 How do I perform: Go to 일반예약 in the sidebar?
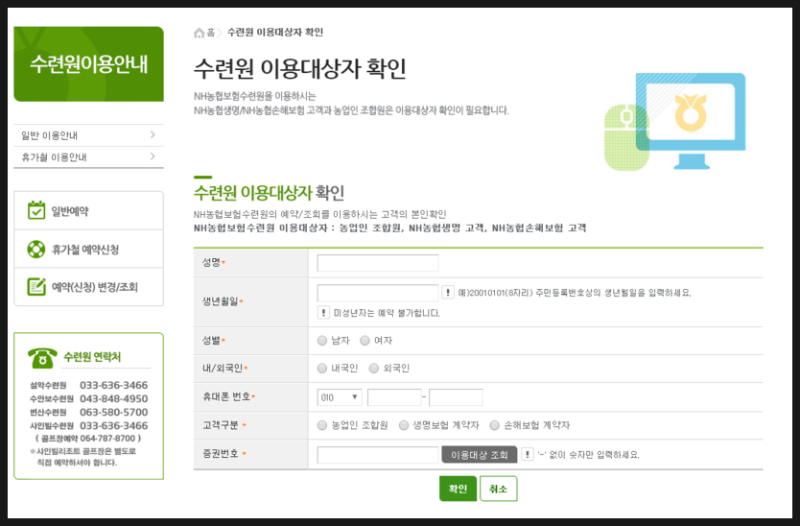[x=88, y=210]
